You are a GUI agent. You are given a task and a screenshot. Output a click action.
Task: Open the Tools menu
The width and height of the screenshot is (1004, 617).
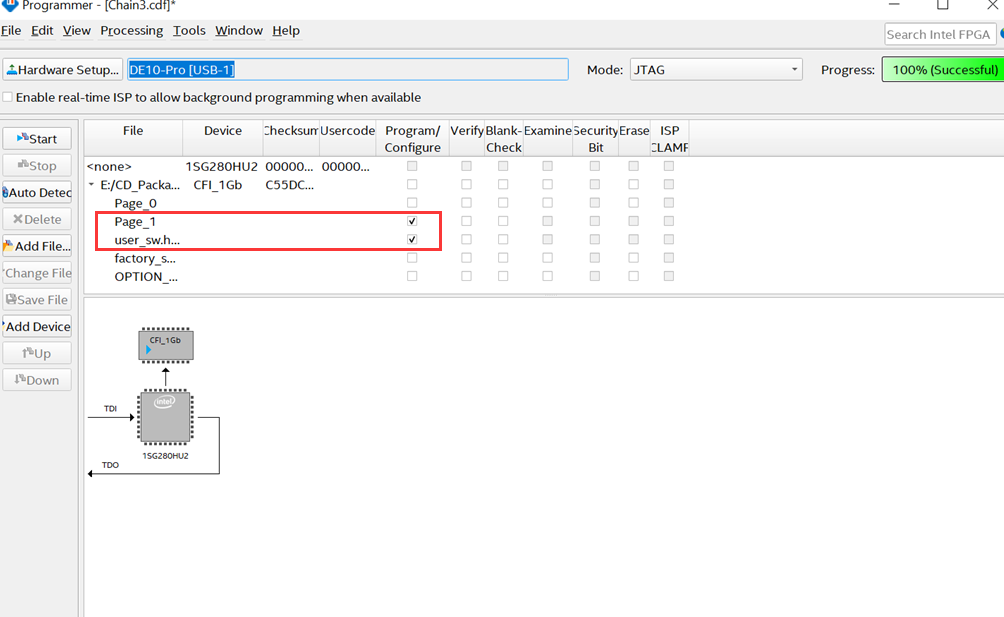(x=190, y=31)
